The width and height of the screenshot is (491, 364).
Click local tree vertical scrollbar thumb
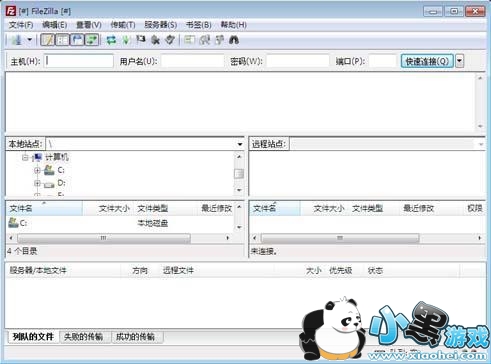[239, 174]
